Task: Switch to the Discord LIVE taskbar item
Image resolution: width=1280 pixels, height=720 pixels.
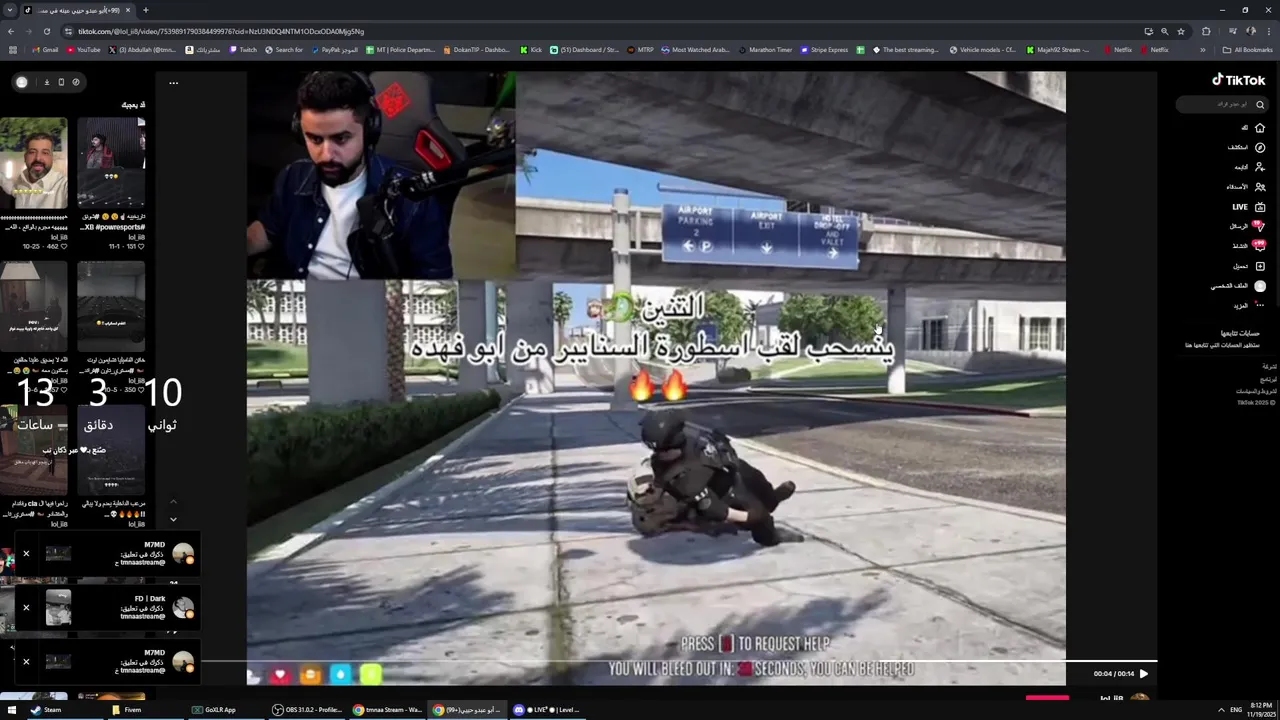Action: tap(546, 710)
